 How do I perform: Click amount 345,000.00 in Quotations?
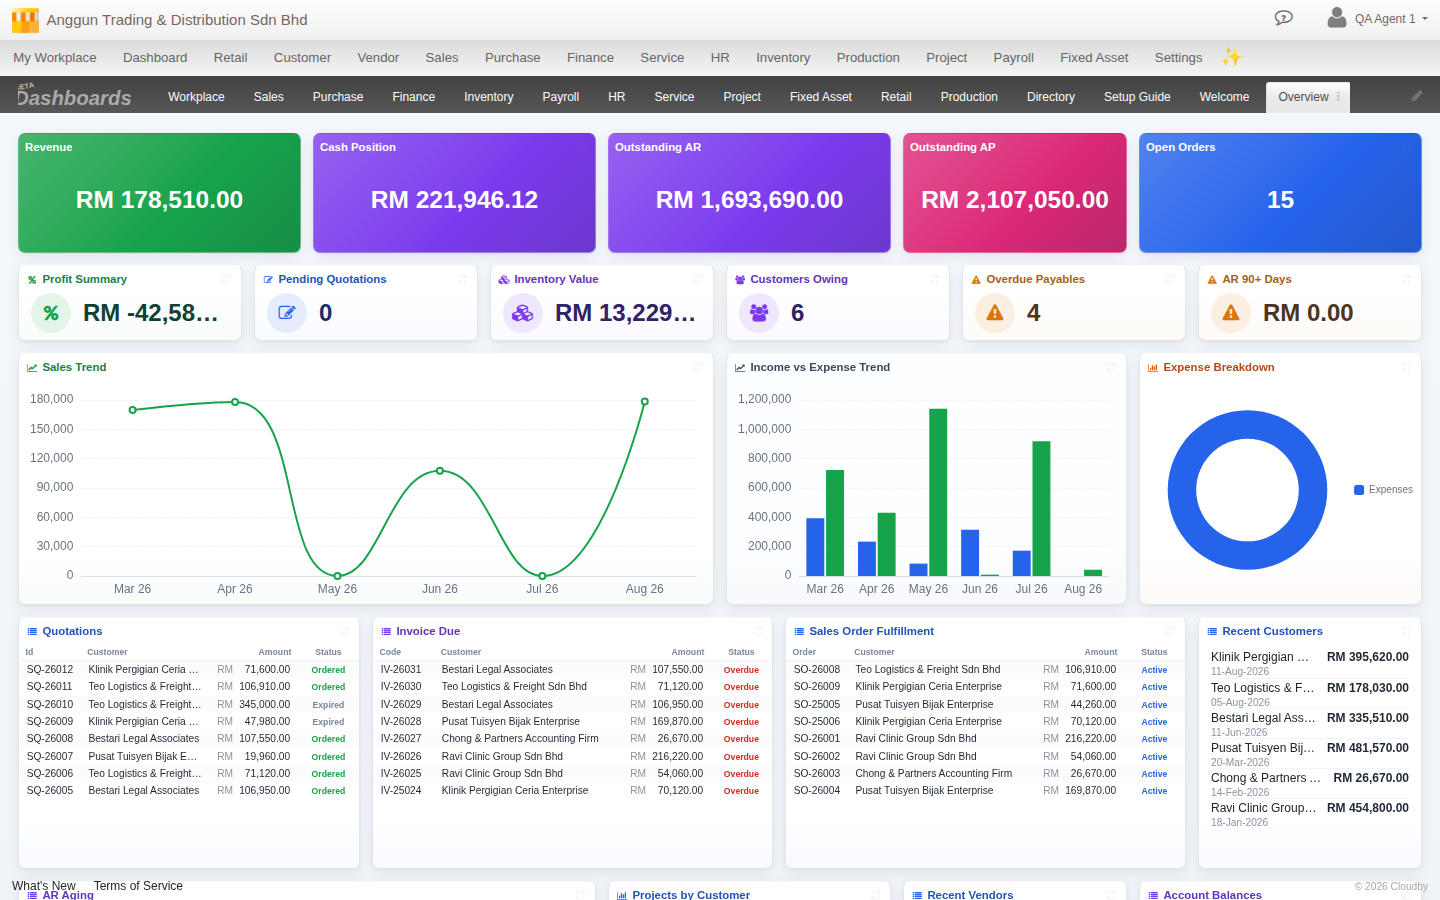(x=264, y=704)
